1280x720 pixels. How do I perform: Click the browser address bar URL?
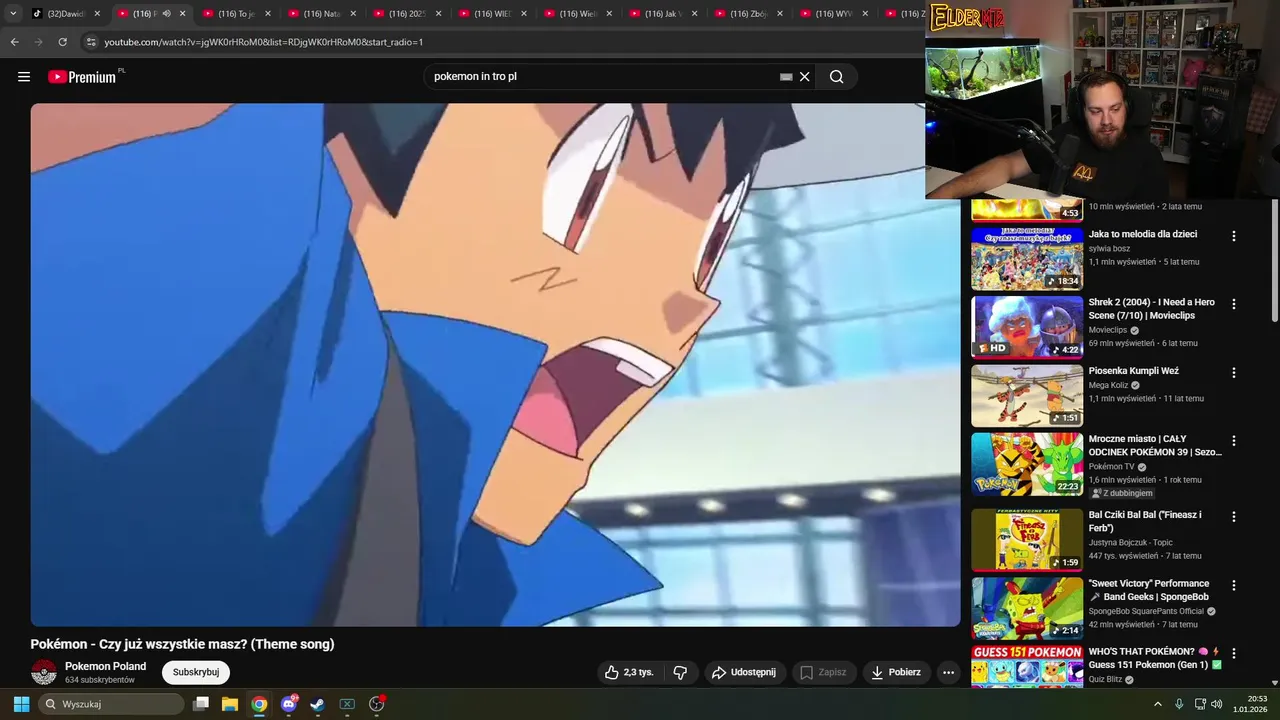coord(264,42)
